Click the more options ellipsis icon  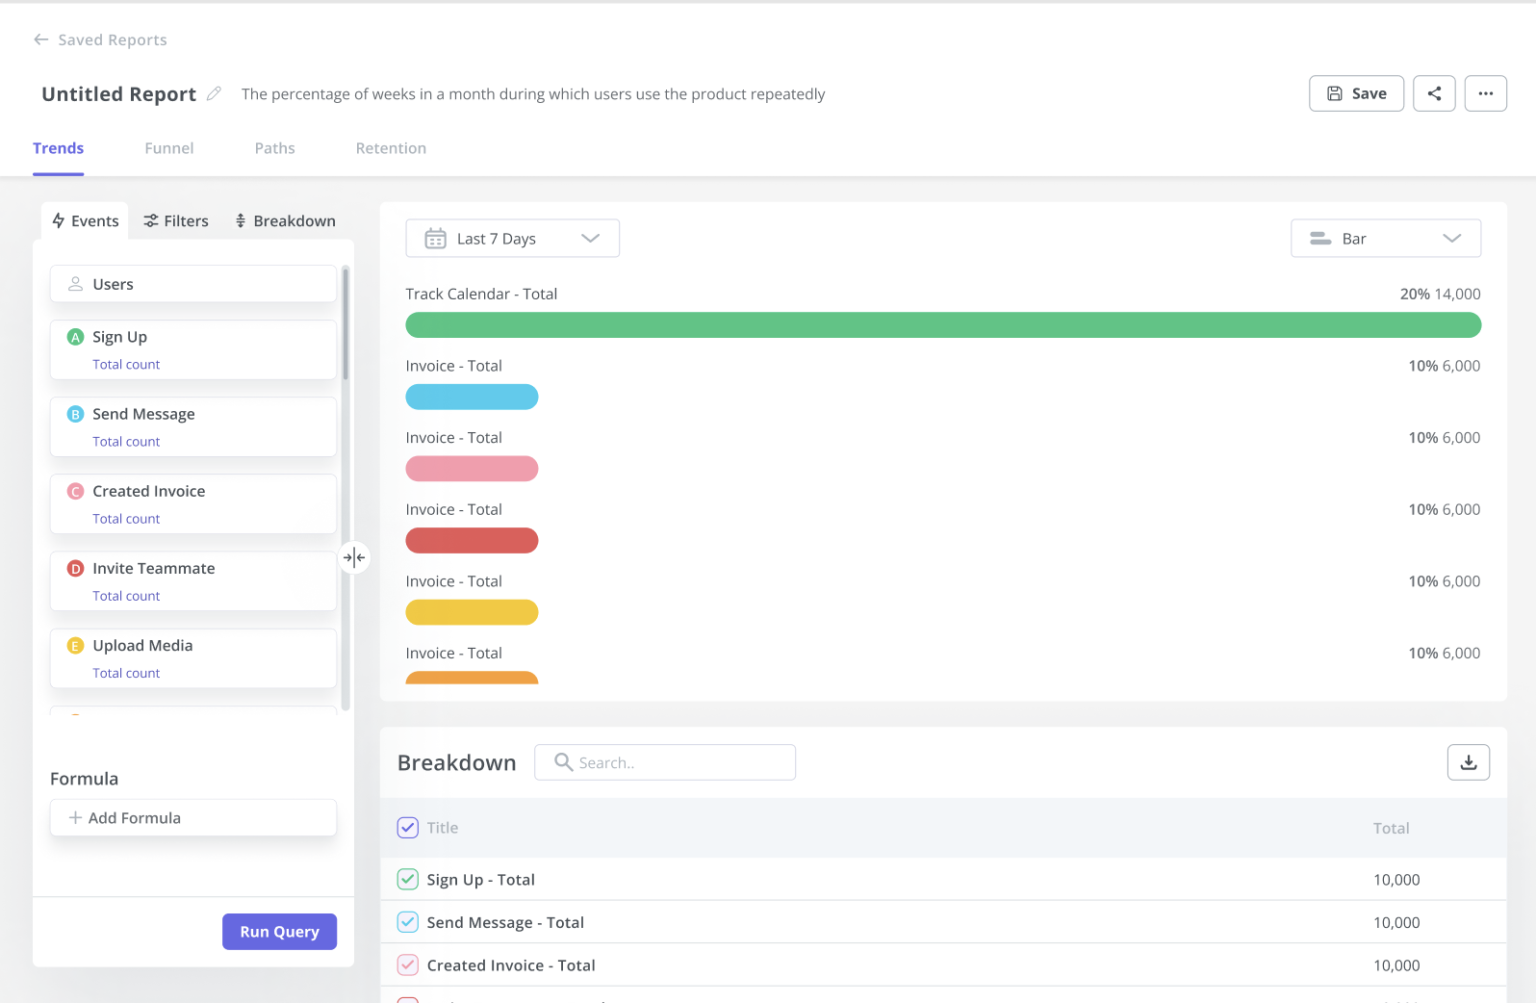[1486, 93]
